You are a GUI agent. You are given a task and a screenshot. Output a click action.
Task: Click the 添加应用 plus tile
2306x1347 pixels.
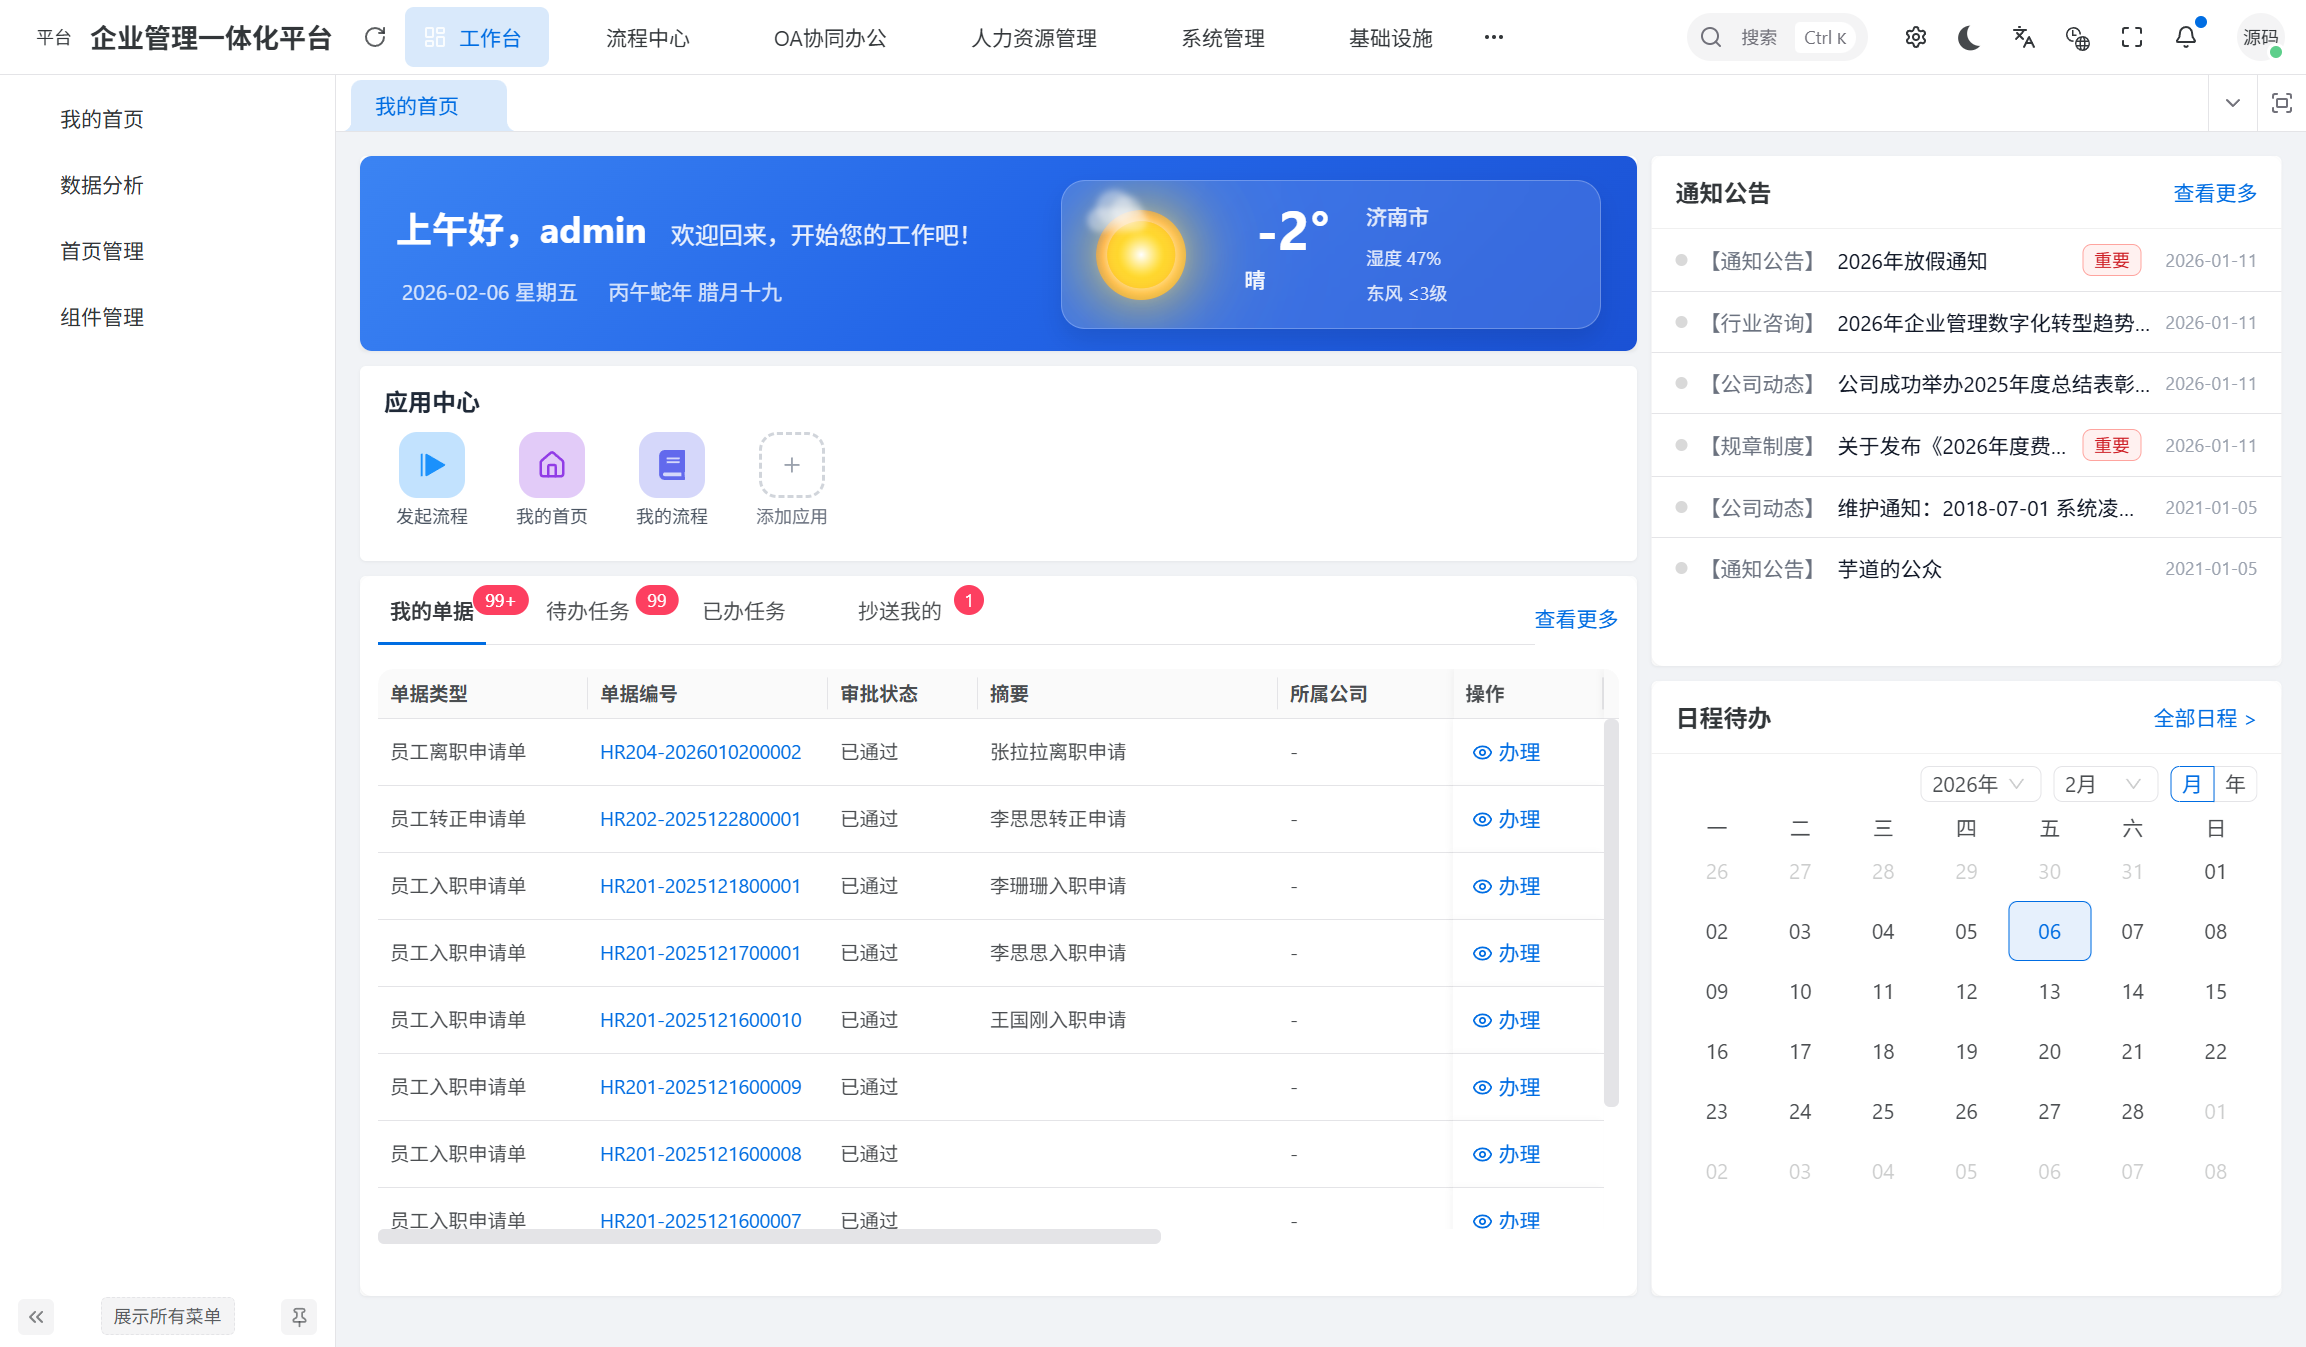pos(791,464)
